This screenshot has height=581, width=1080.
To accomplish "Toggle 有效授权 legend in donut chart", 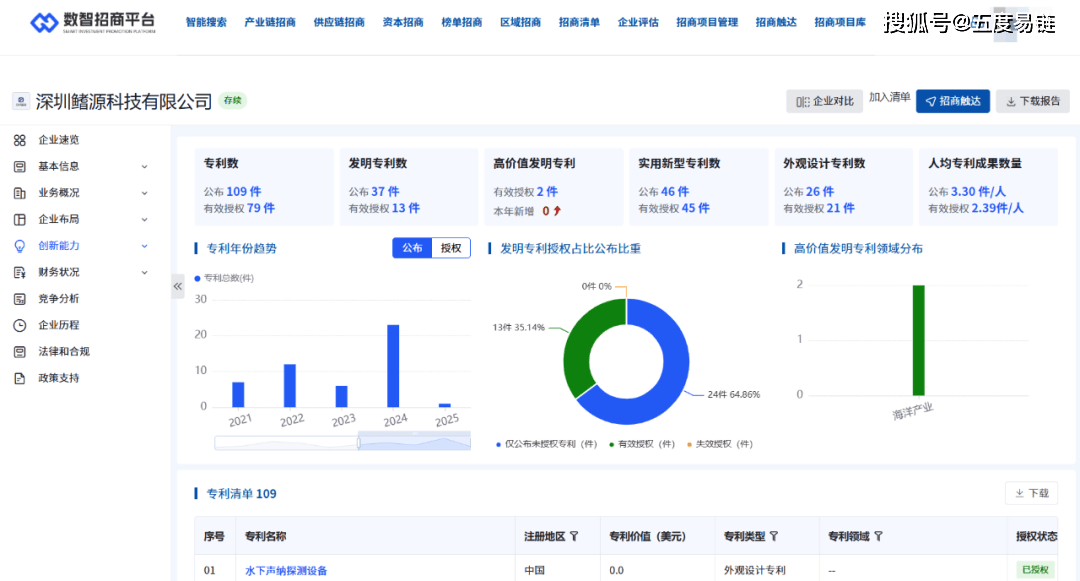I will pyautogui.click(x=641, y=444).
